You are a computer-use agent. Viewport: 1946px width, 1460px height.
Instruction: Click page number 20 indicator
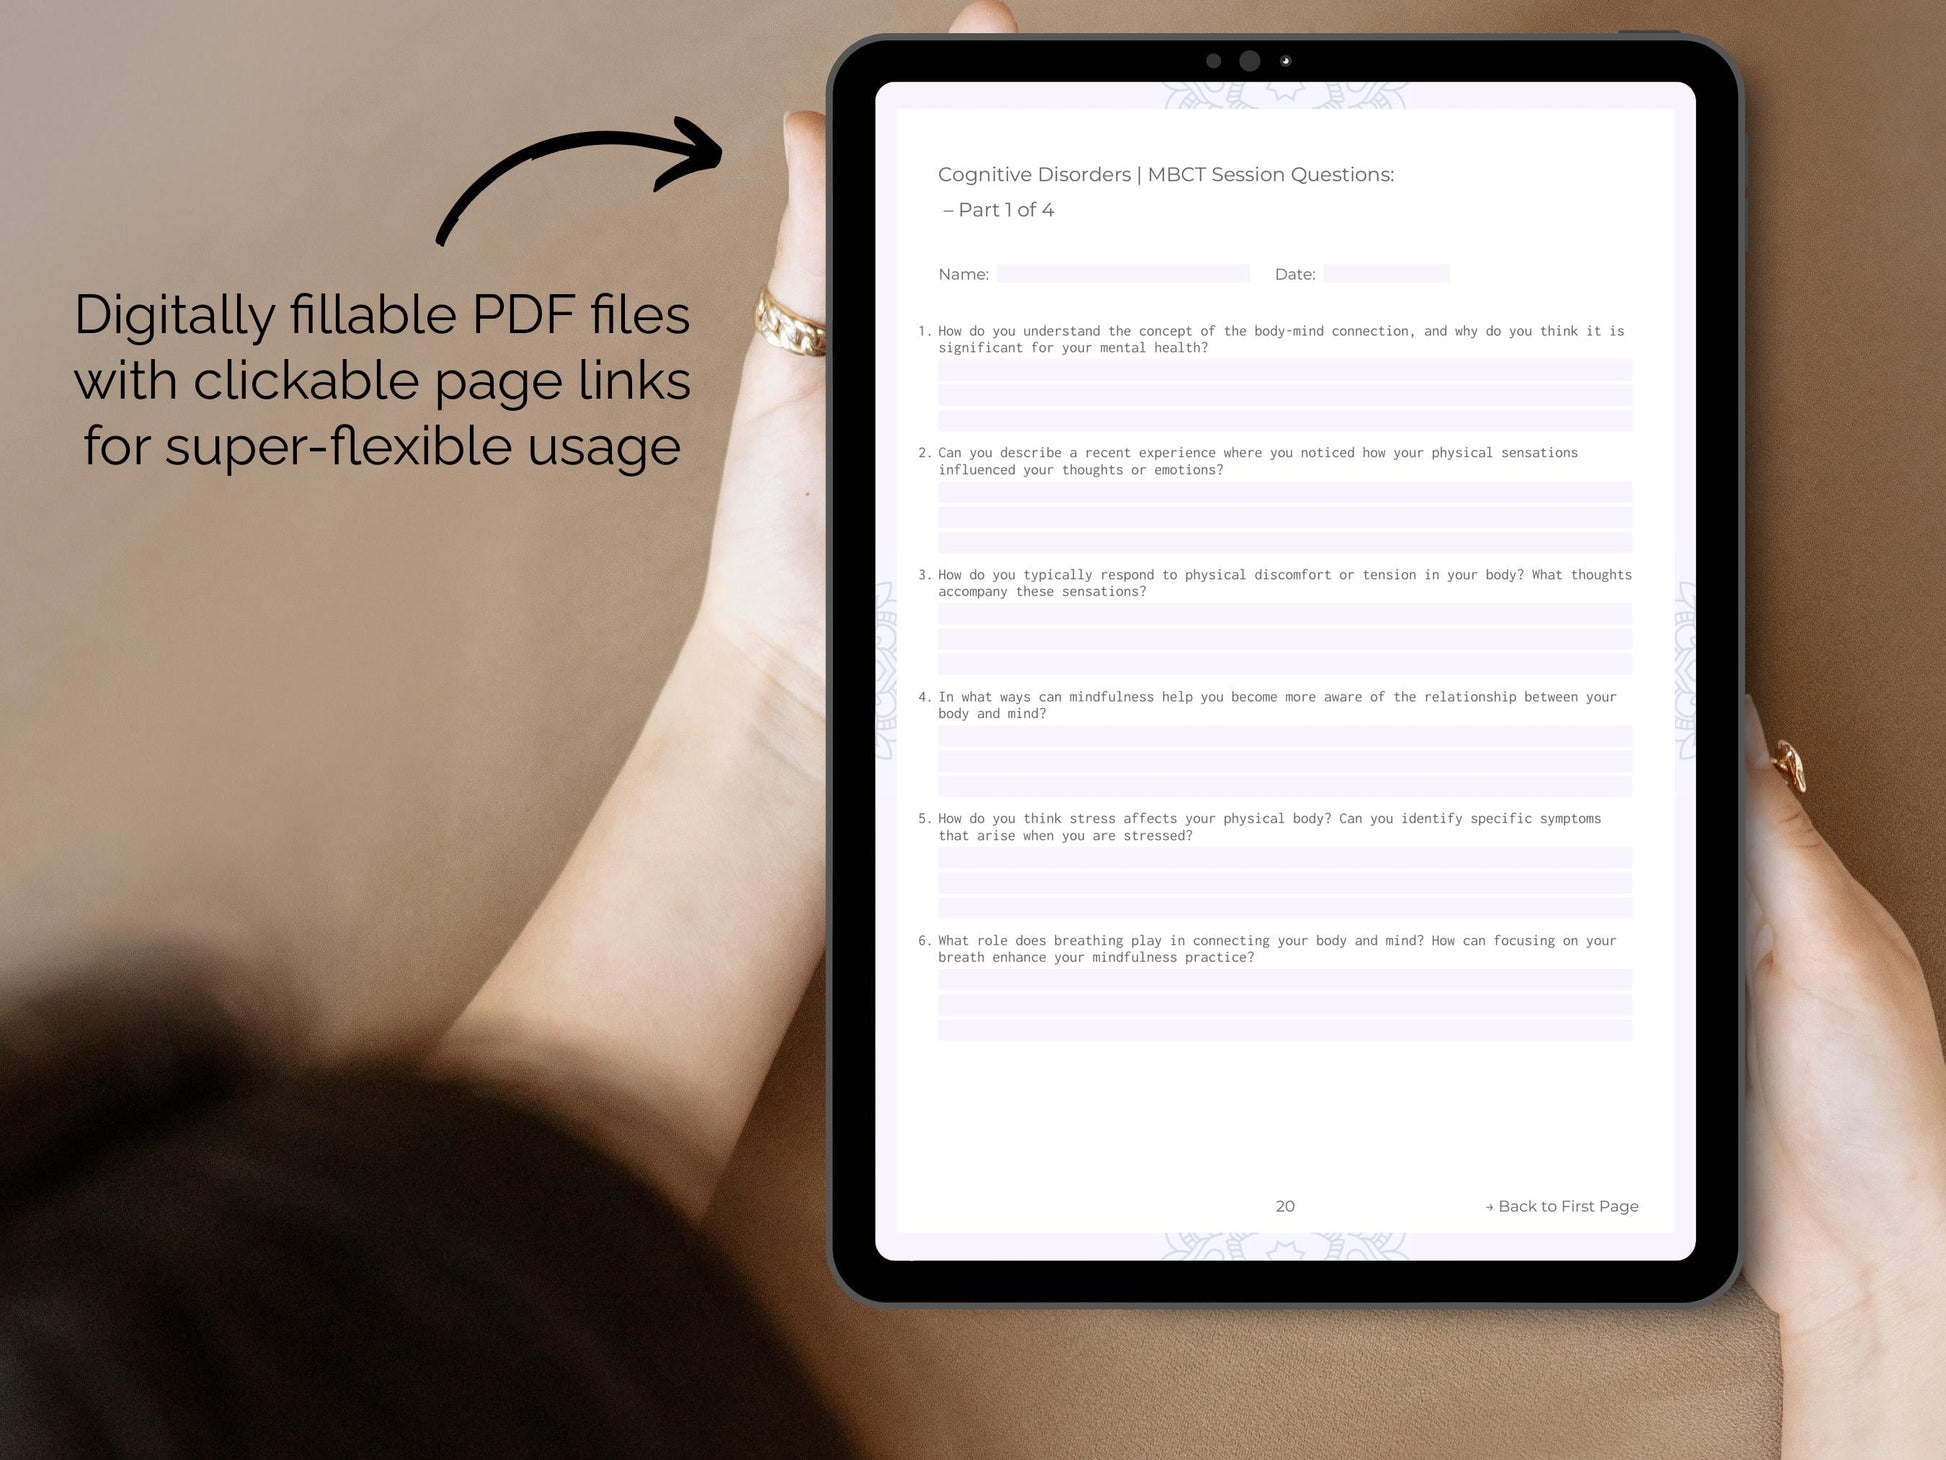tap(1288, 1205)
